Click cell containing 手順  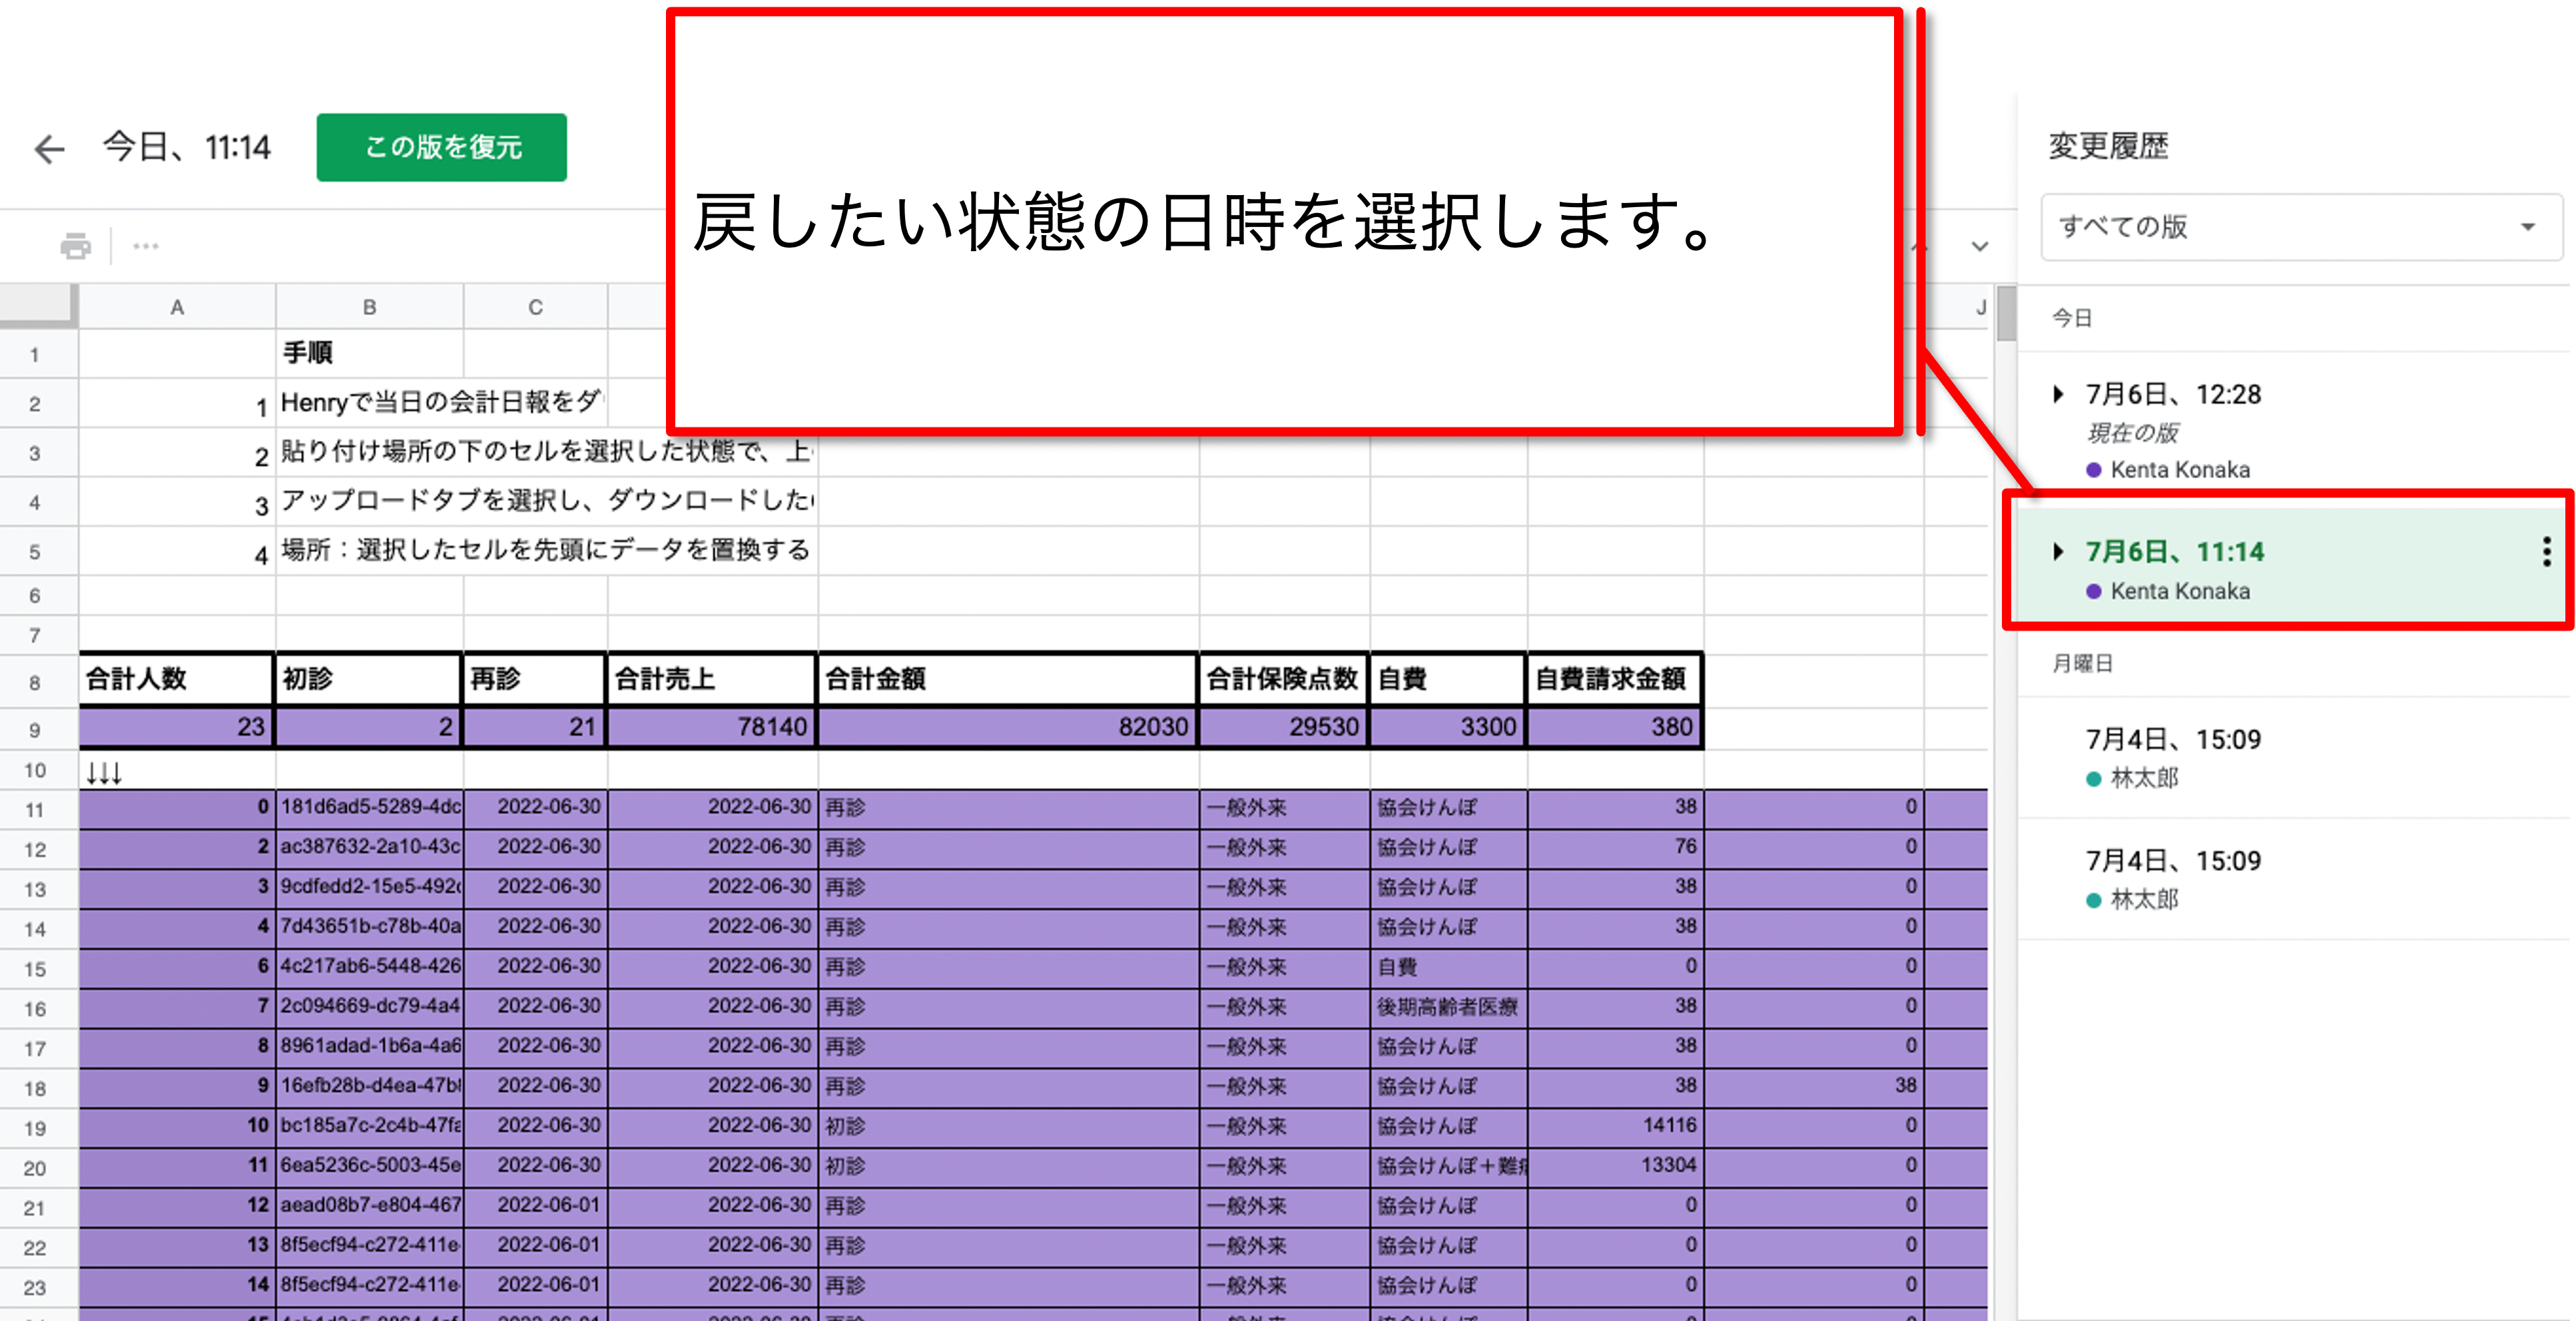pos(369,353)
